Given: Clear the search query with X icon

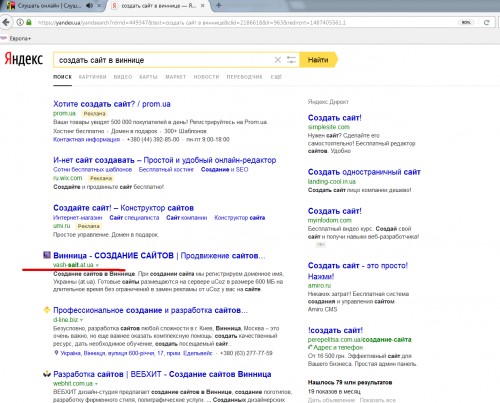Looking at the screenshot, I should 277,60.
